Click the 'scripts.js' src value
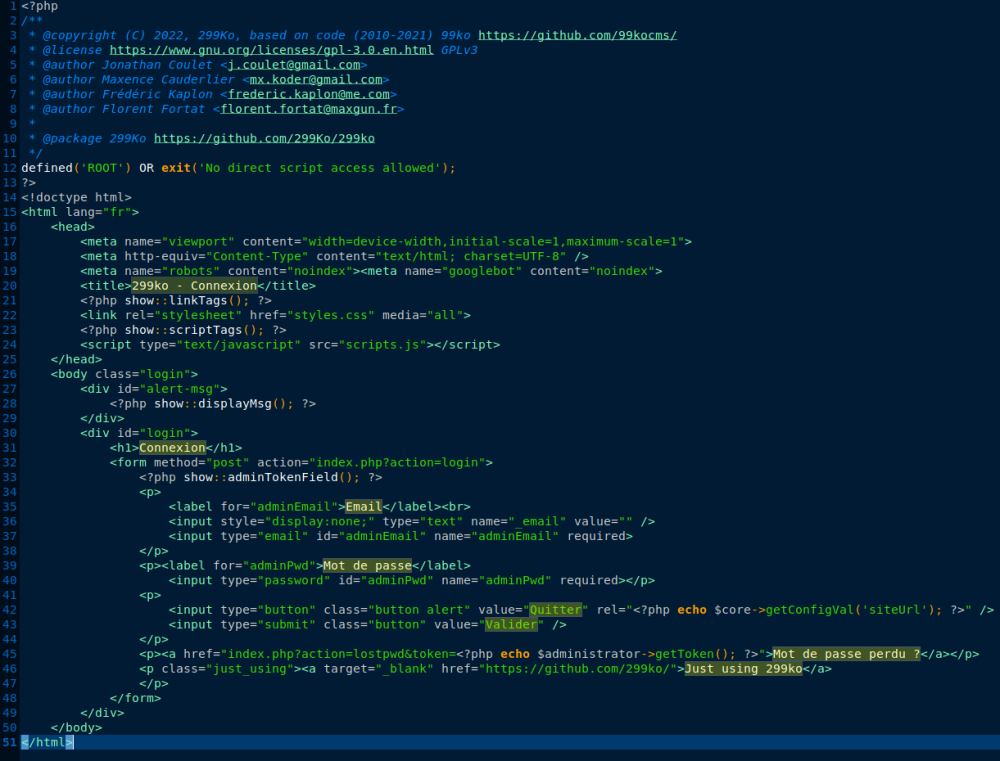 (382, 344)
